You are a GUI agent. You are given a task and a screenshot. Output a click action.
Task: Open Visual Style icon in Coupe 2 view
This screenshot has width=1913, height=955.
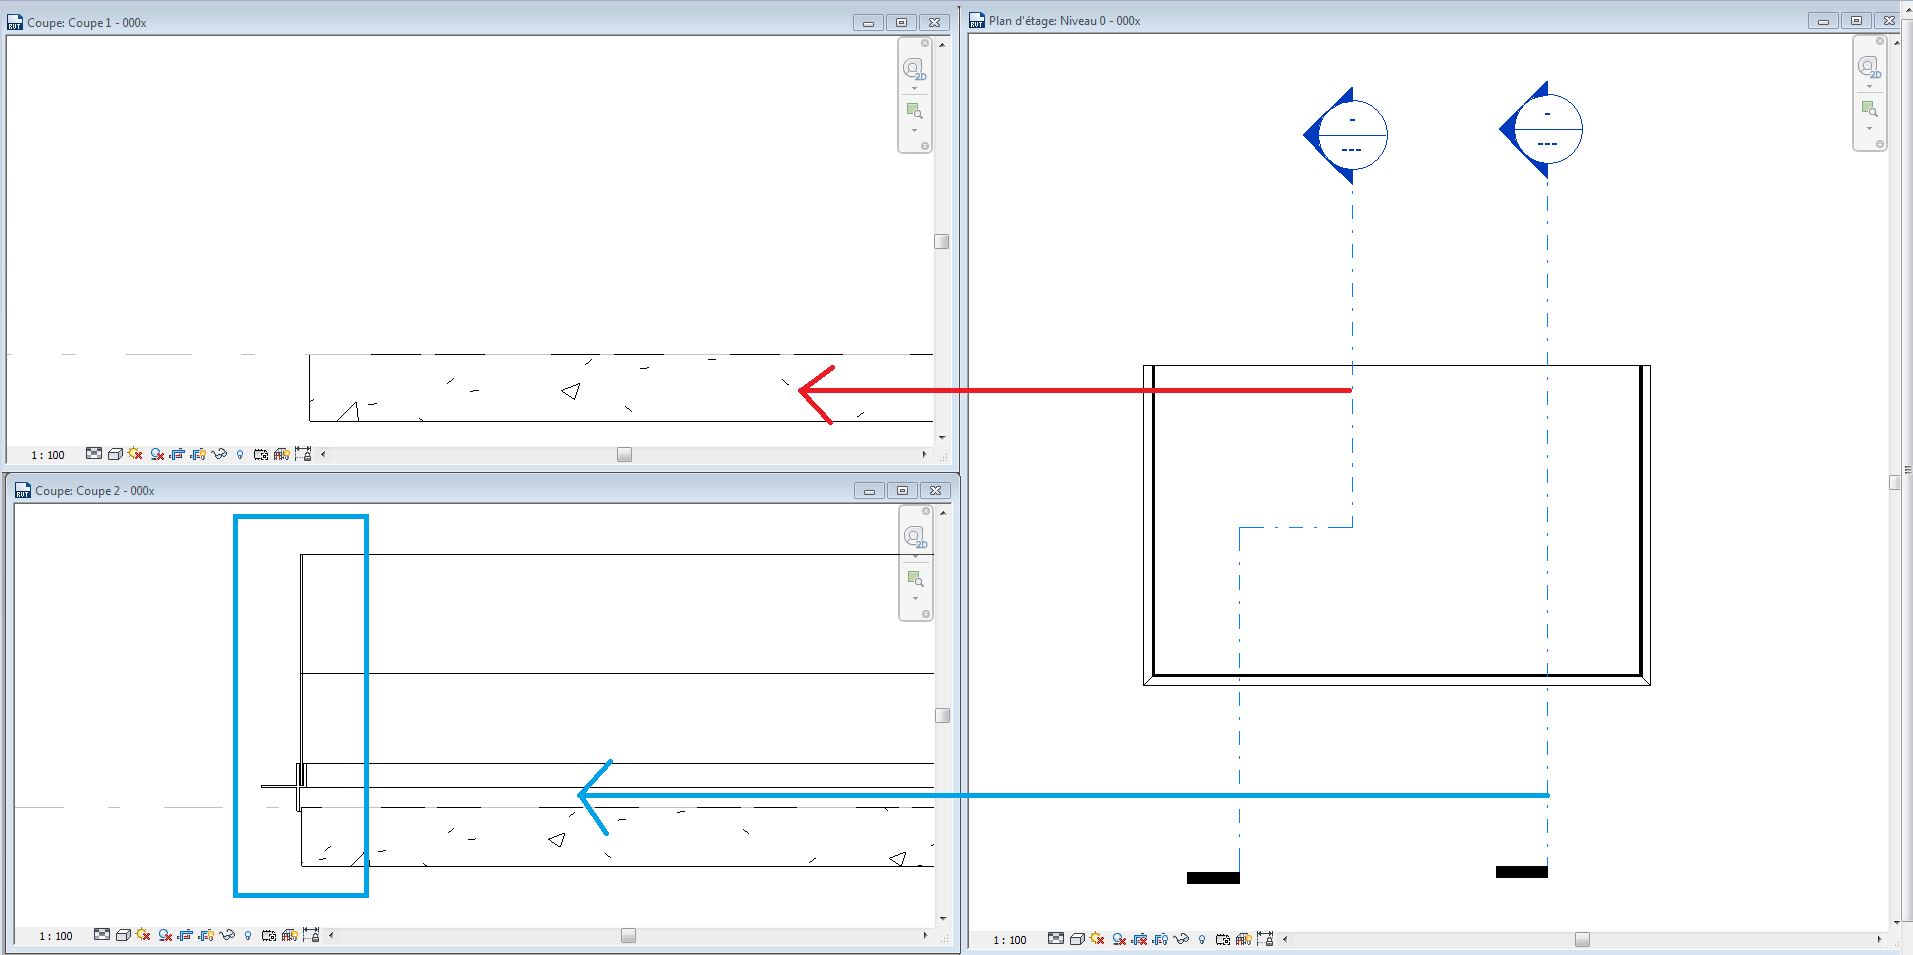coord(123,936)
